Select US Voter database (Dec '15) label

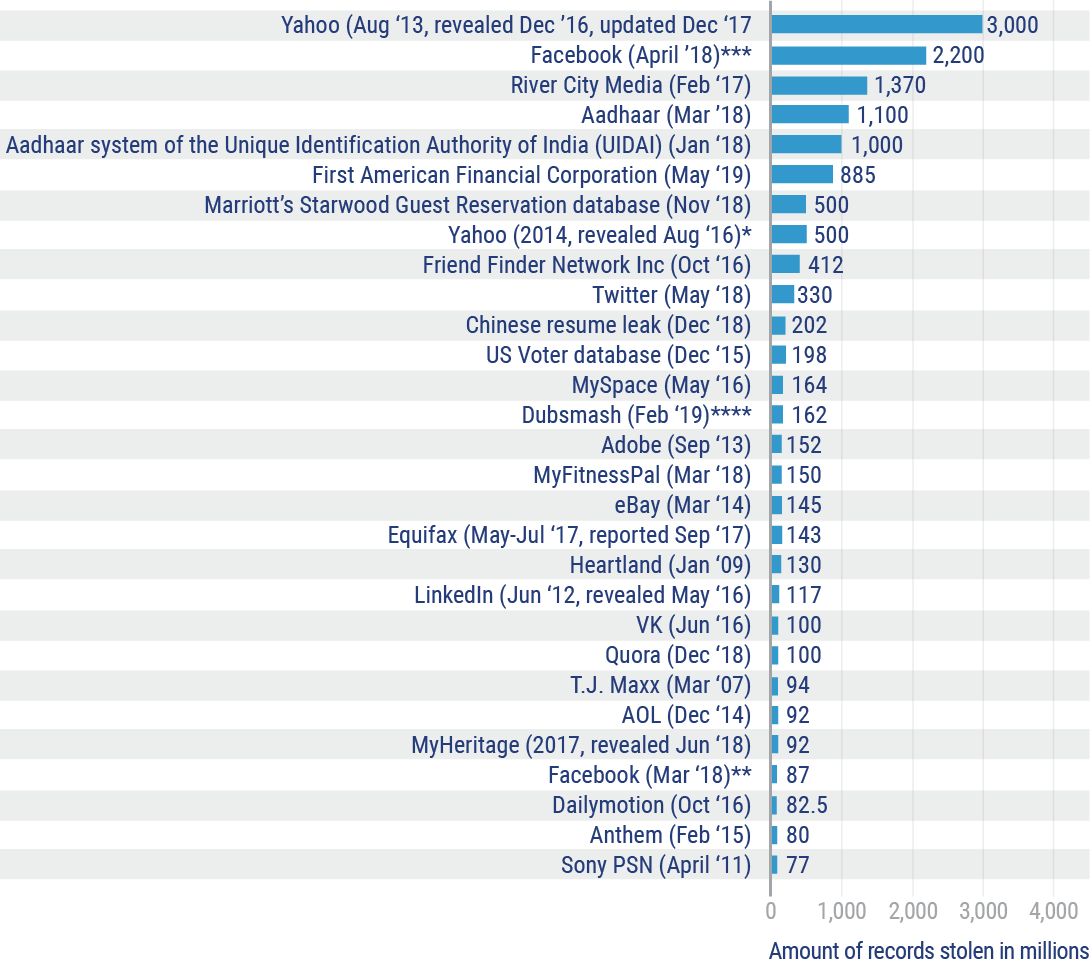pyautogui.click(x=619, y=354)
